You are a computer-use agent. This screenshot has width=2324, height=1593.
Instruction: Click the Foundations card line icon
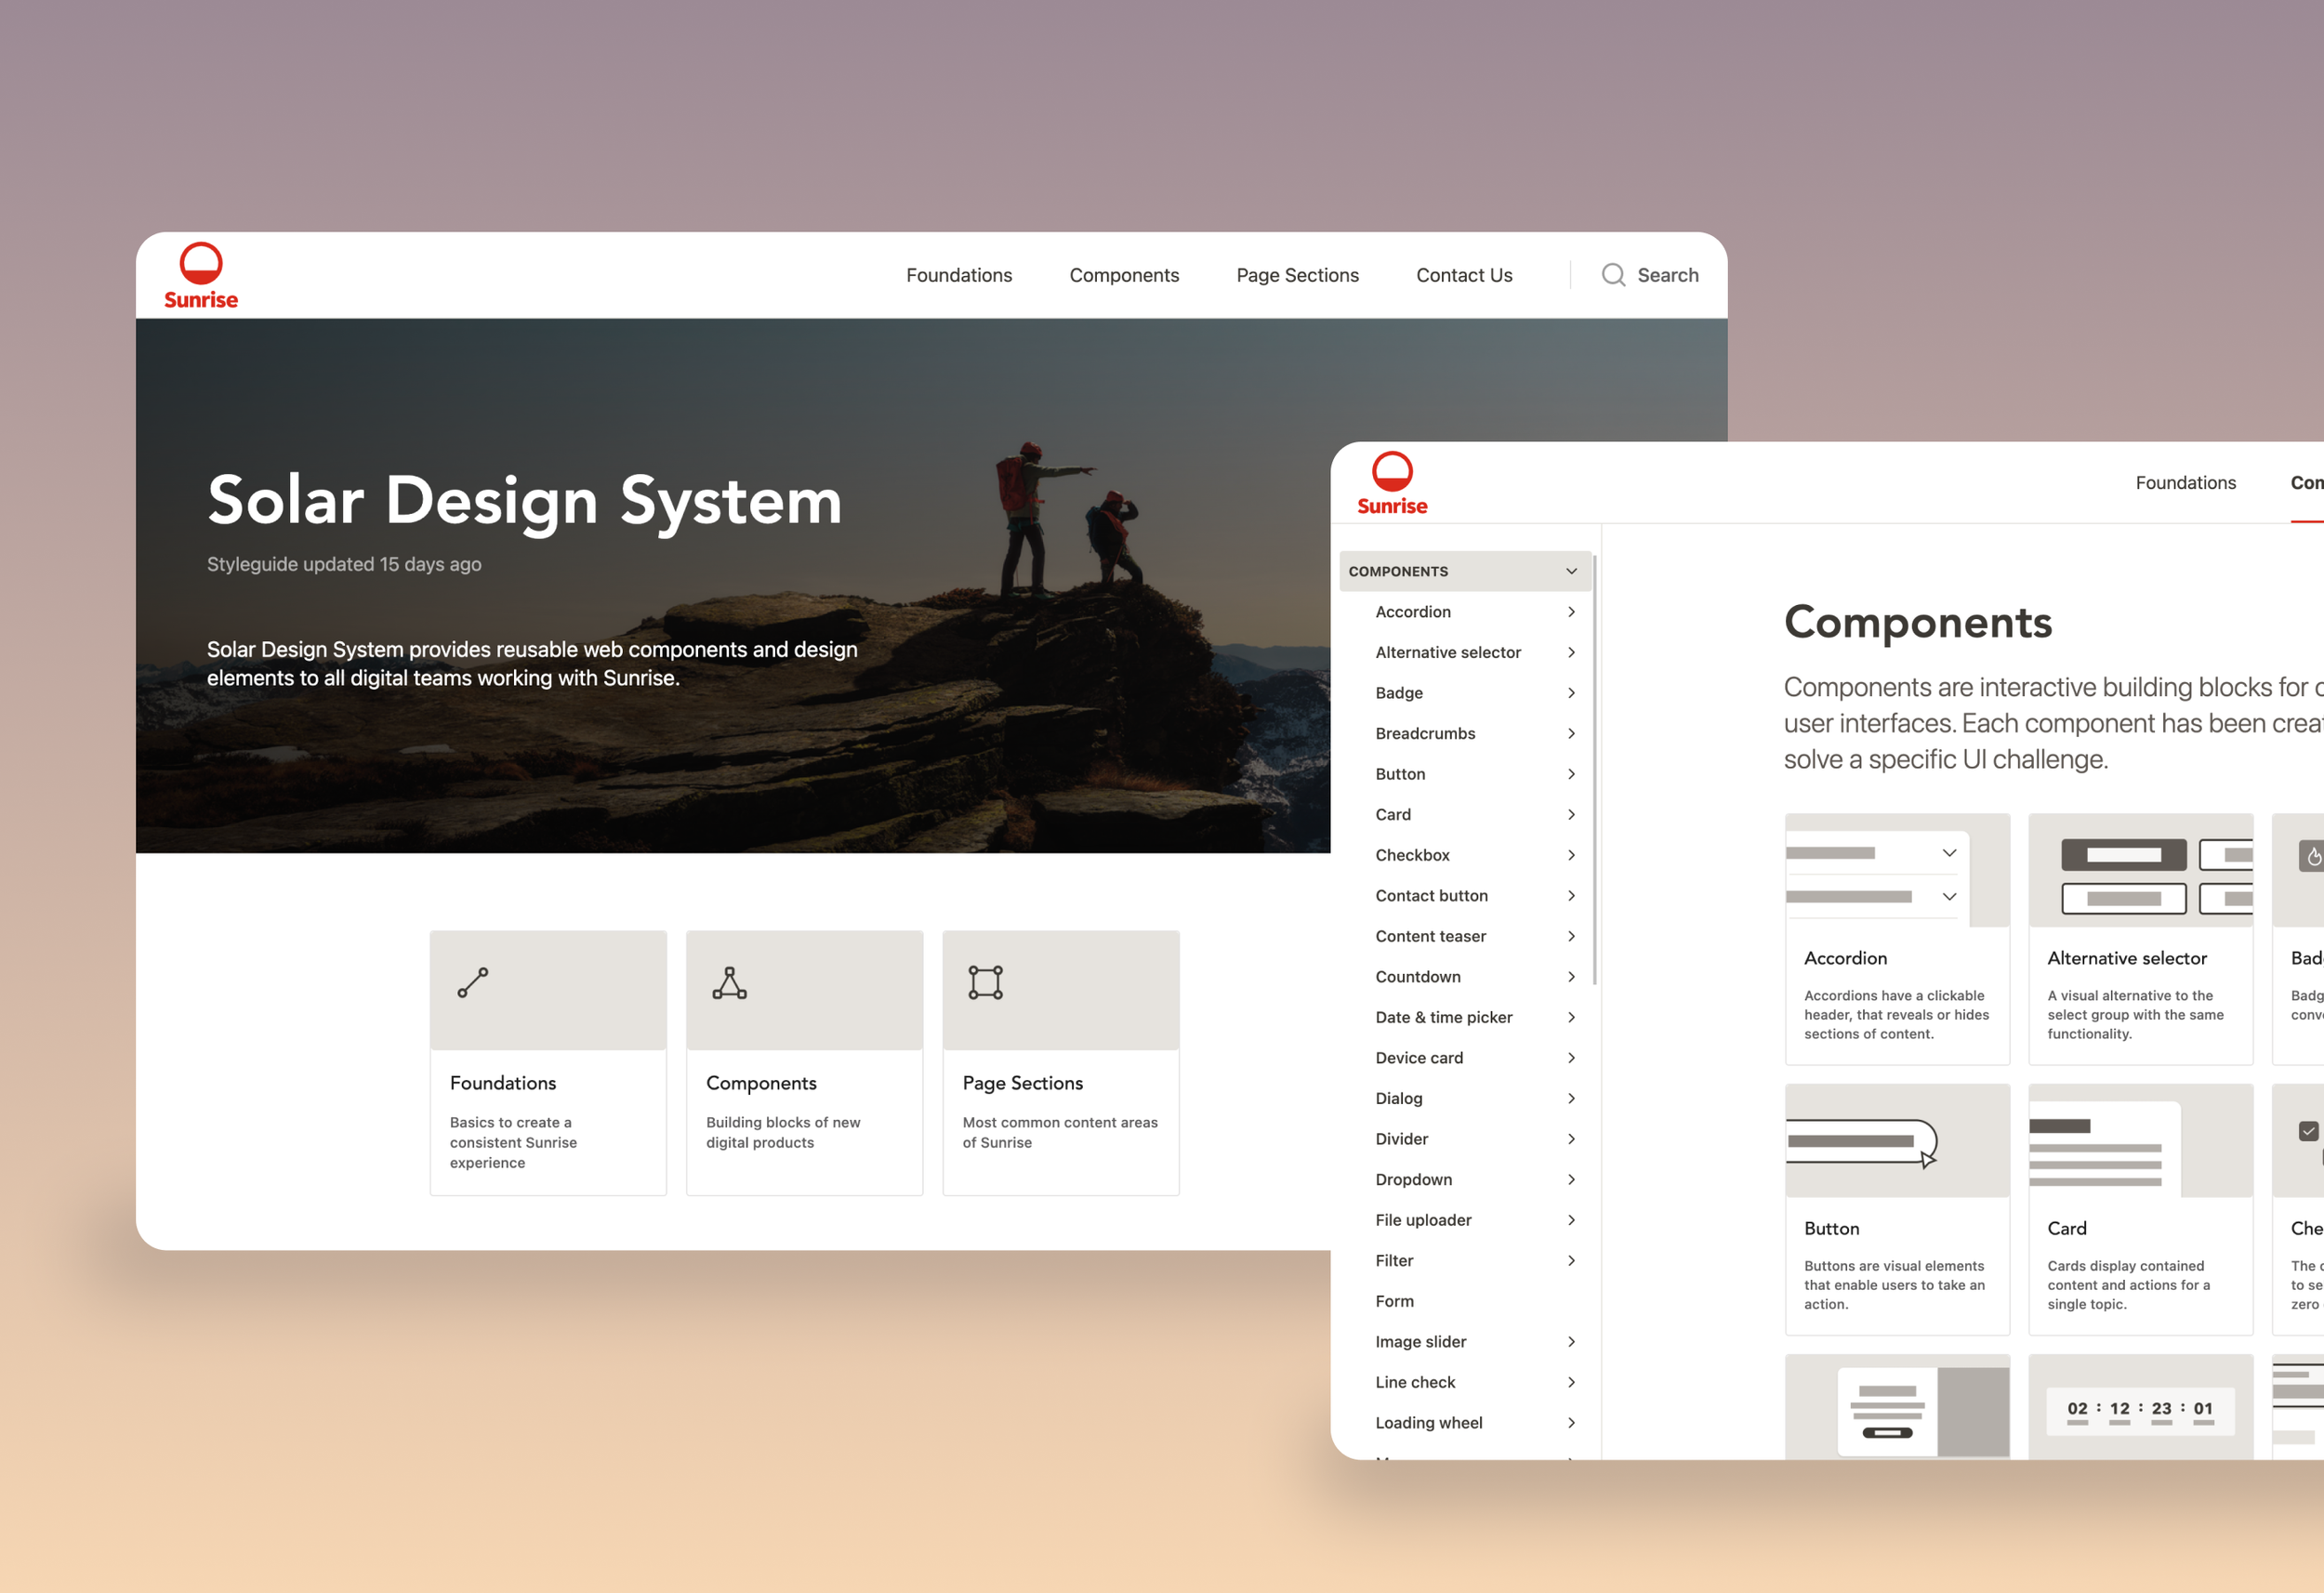(473, 983)
